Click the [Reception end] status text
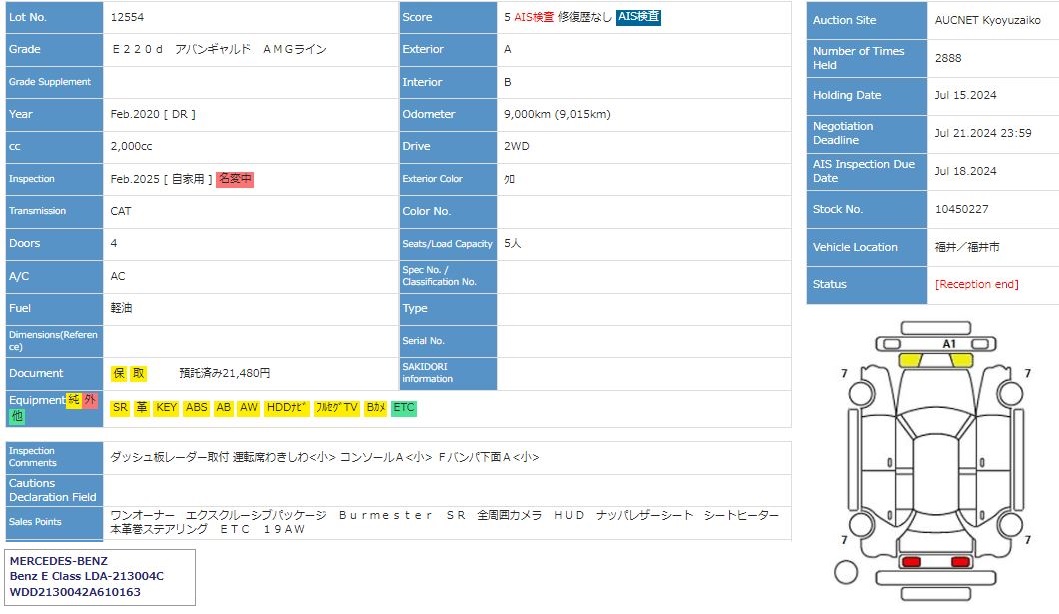Viewport: 1059px width, 614px height. pos(976,284)
